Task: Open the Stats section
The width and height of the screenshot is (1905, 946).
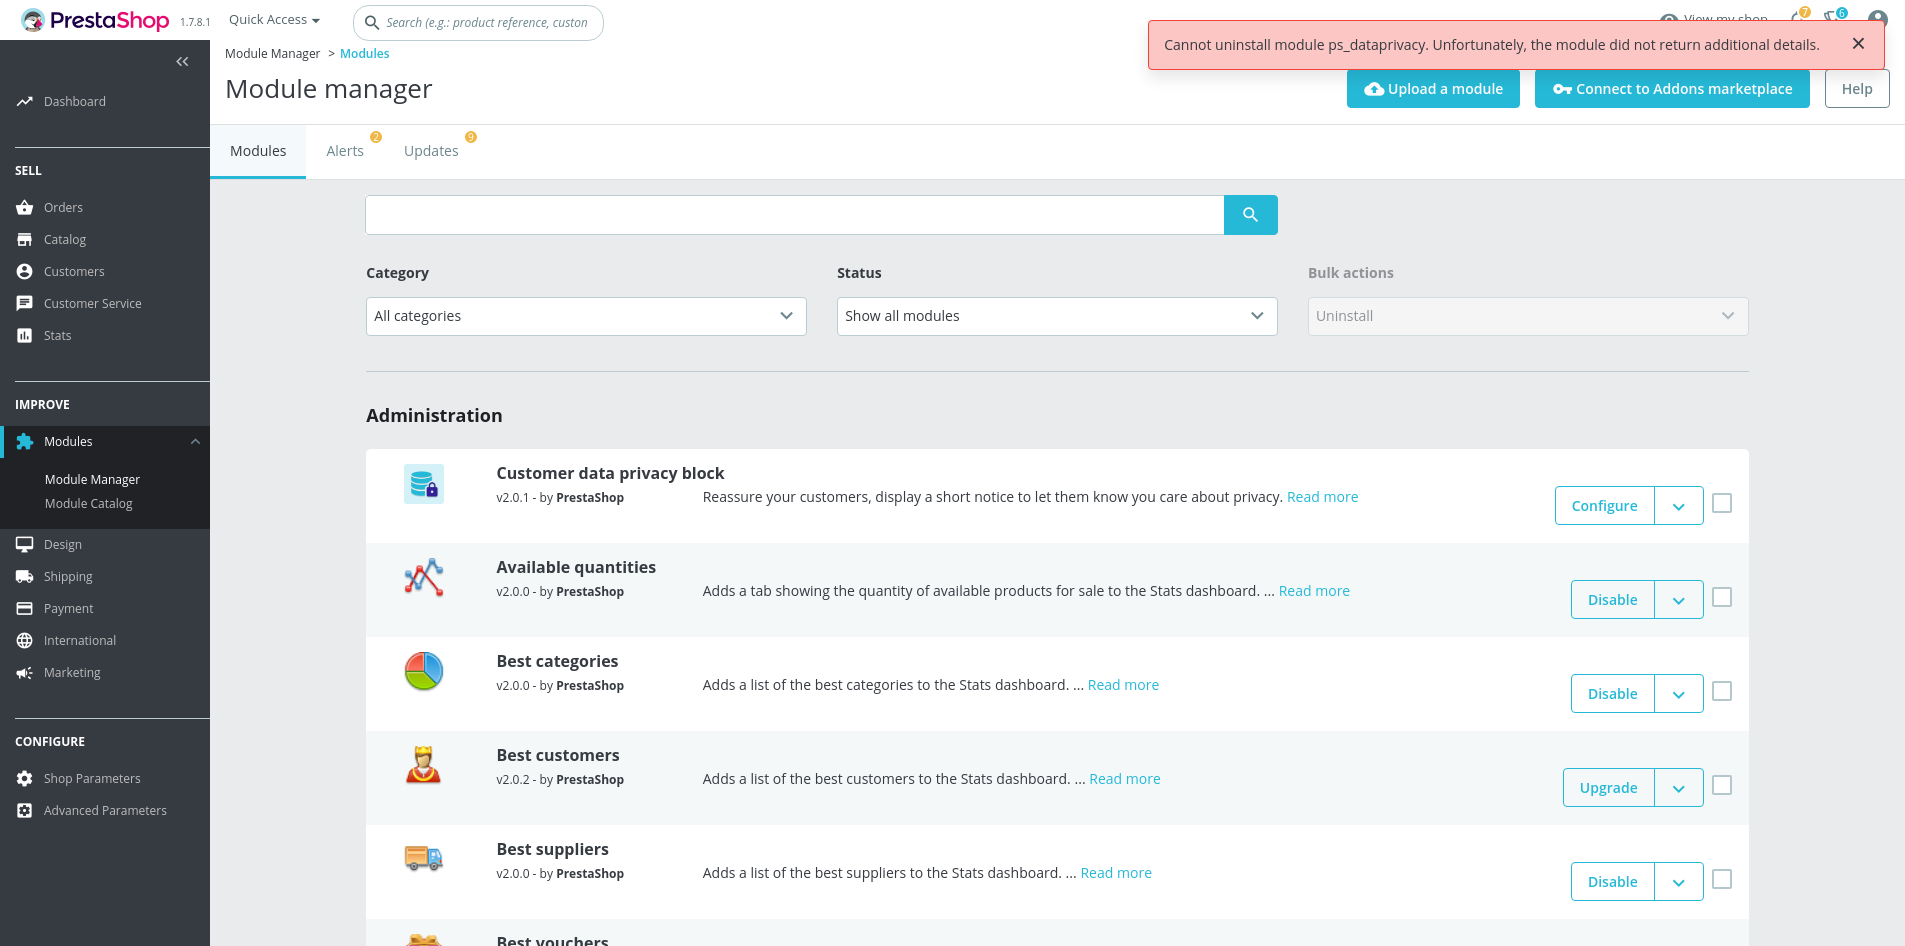Action: click(57, 335)
